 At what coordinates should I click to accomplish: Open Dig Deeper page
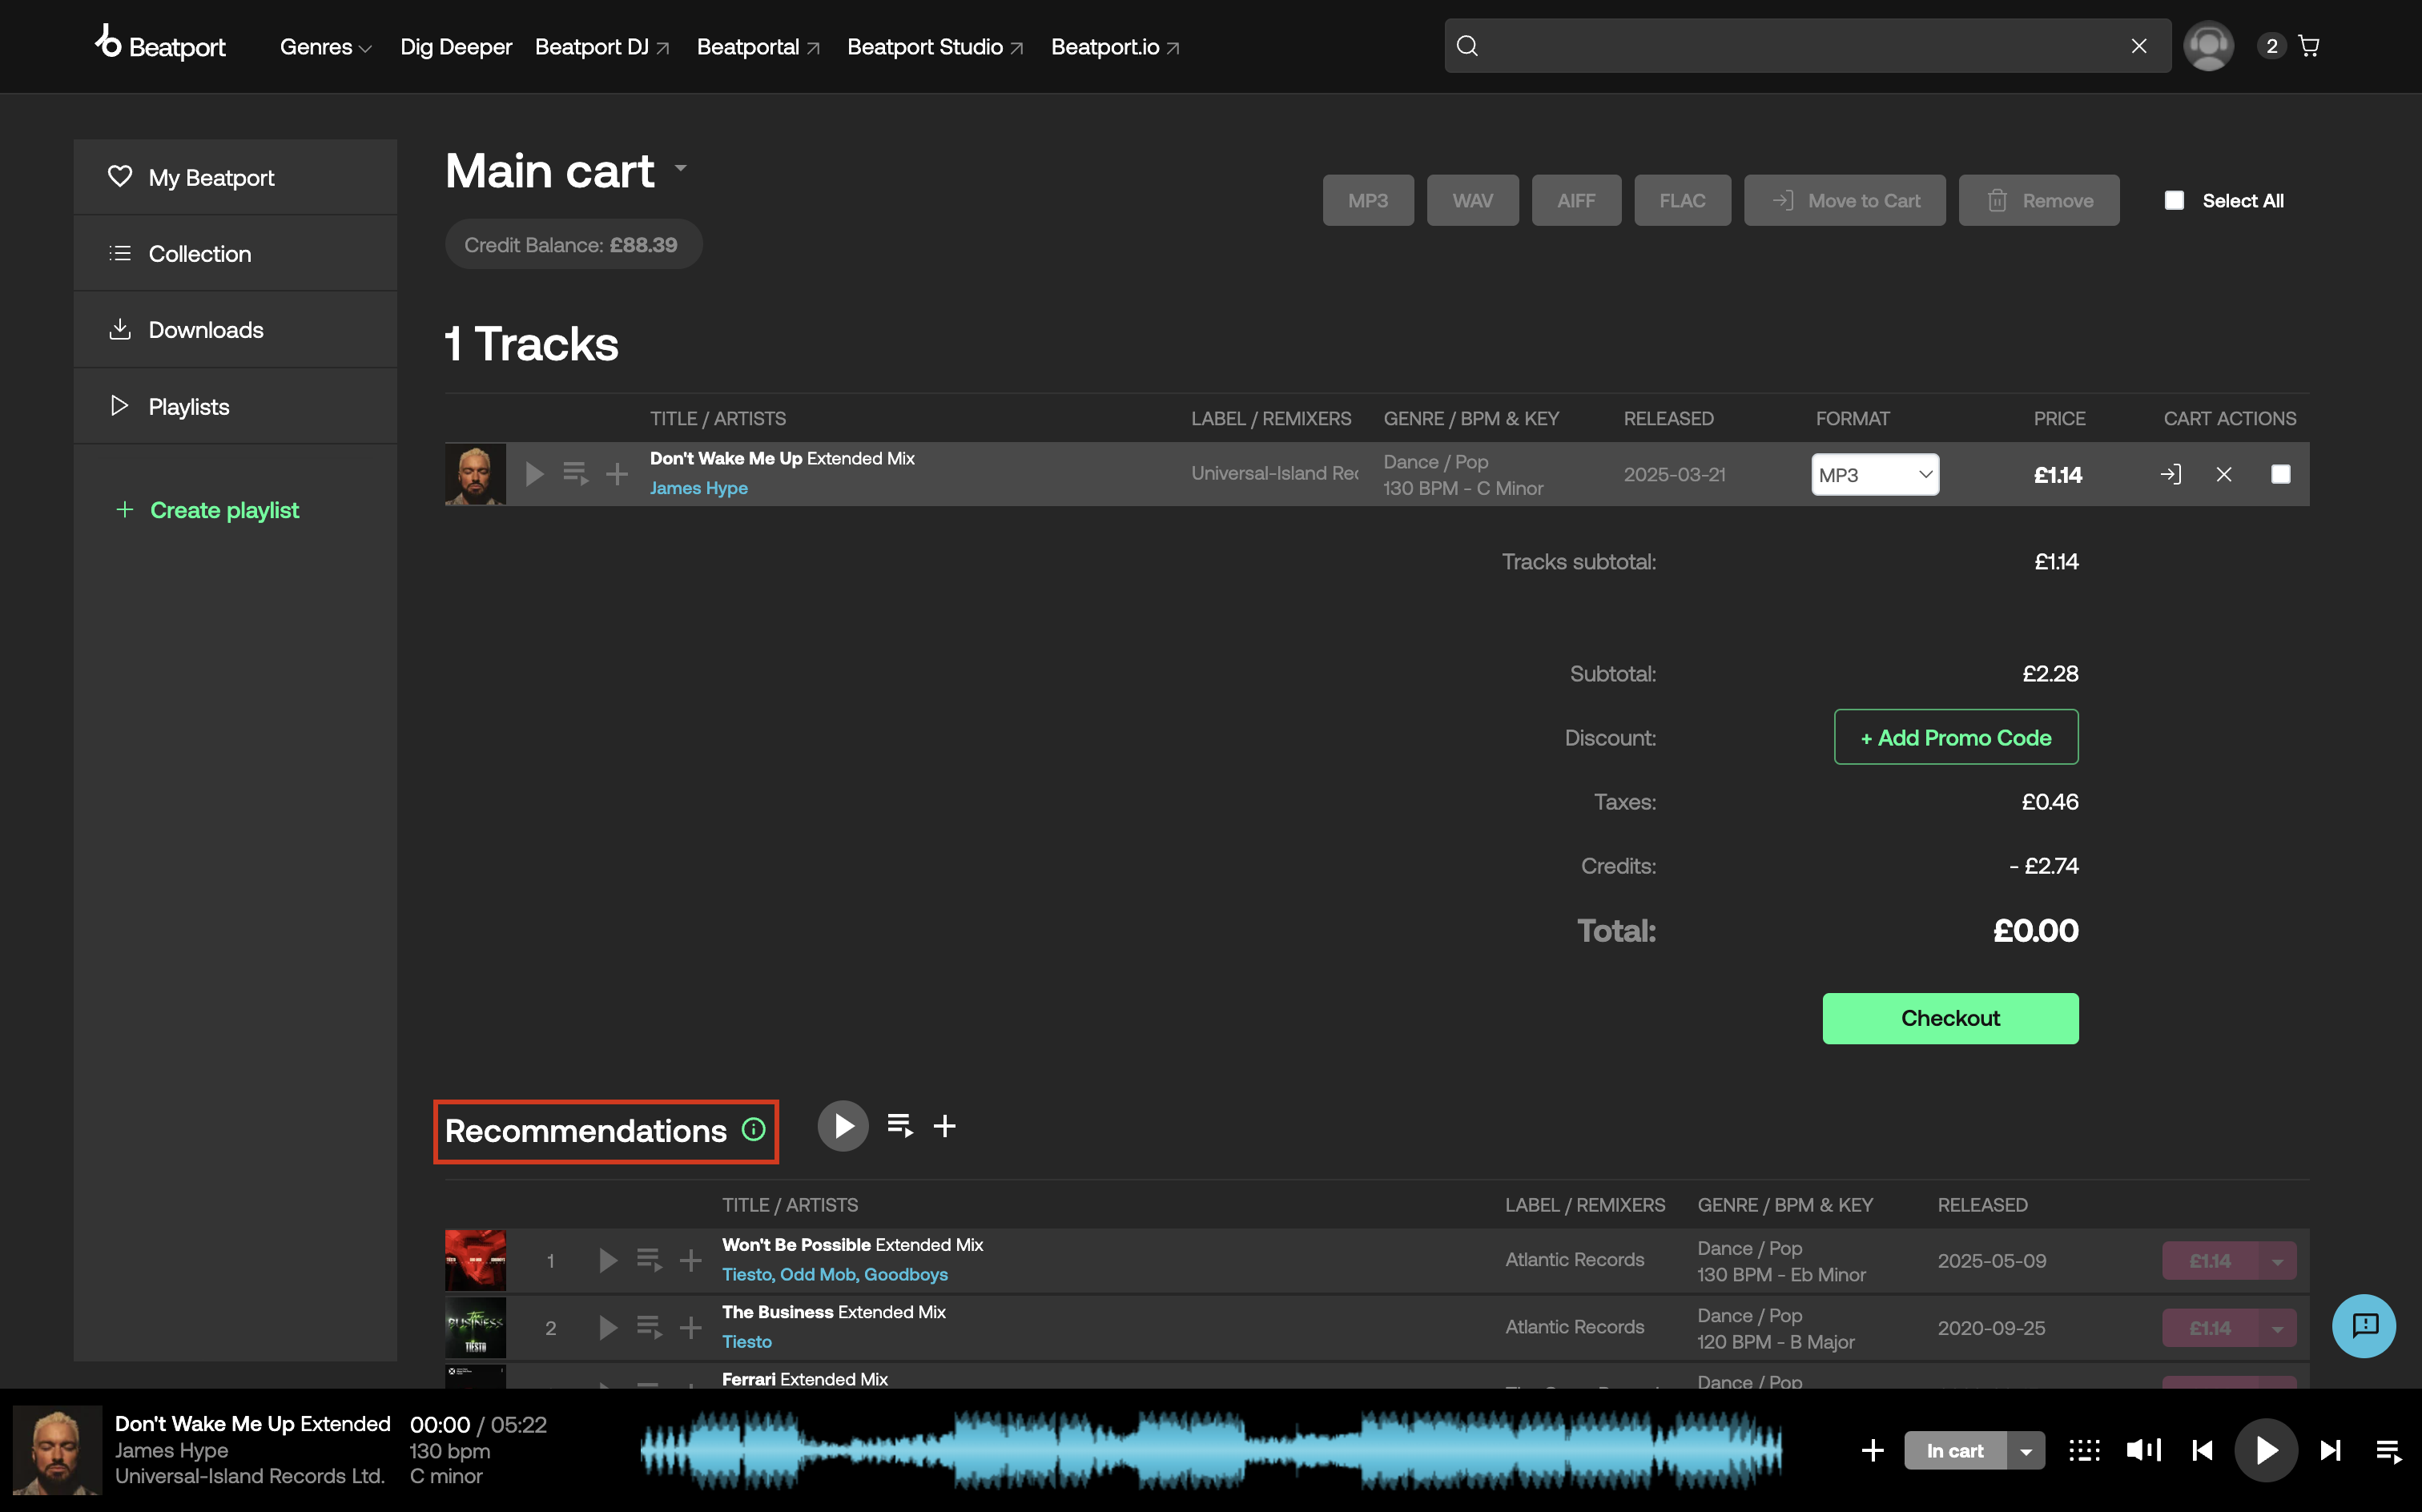pos(456,47)
